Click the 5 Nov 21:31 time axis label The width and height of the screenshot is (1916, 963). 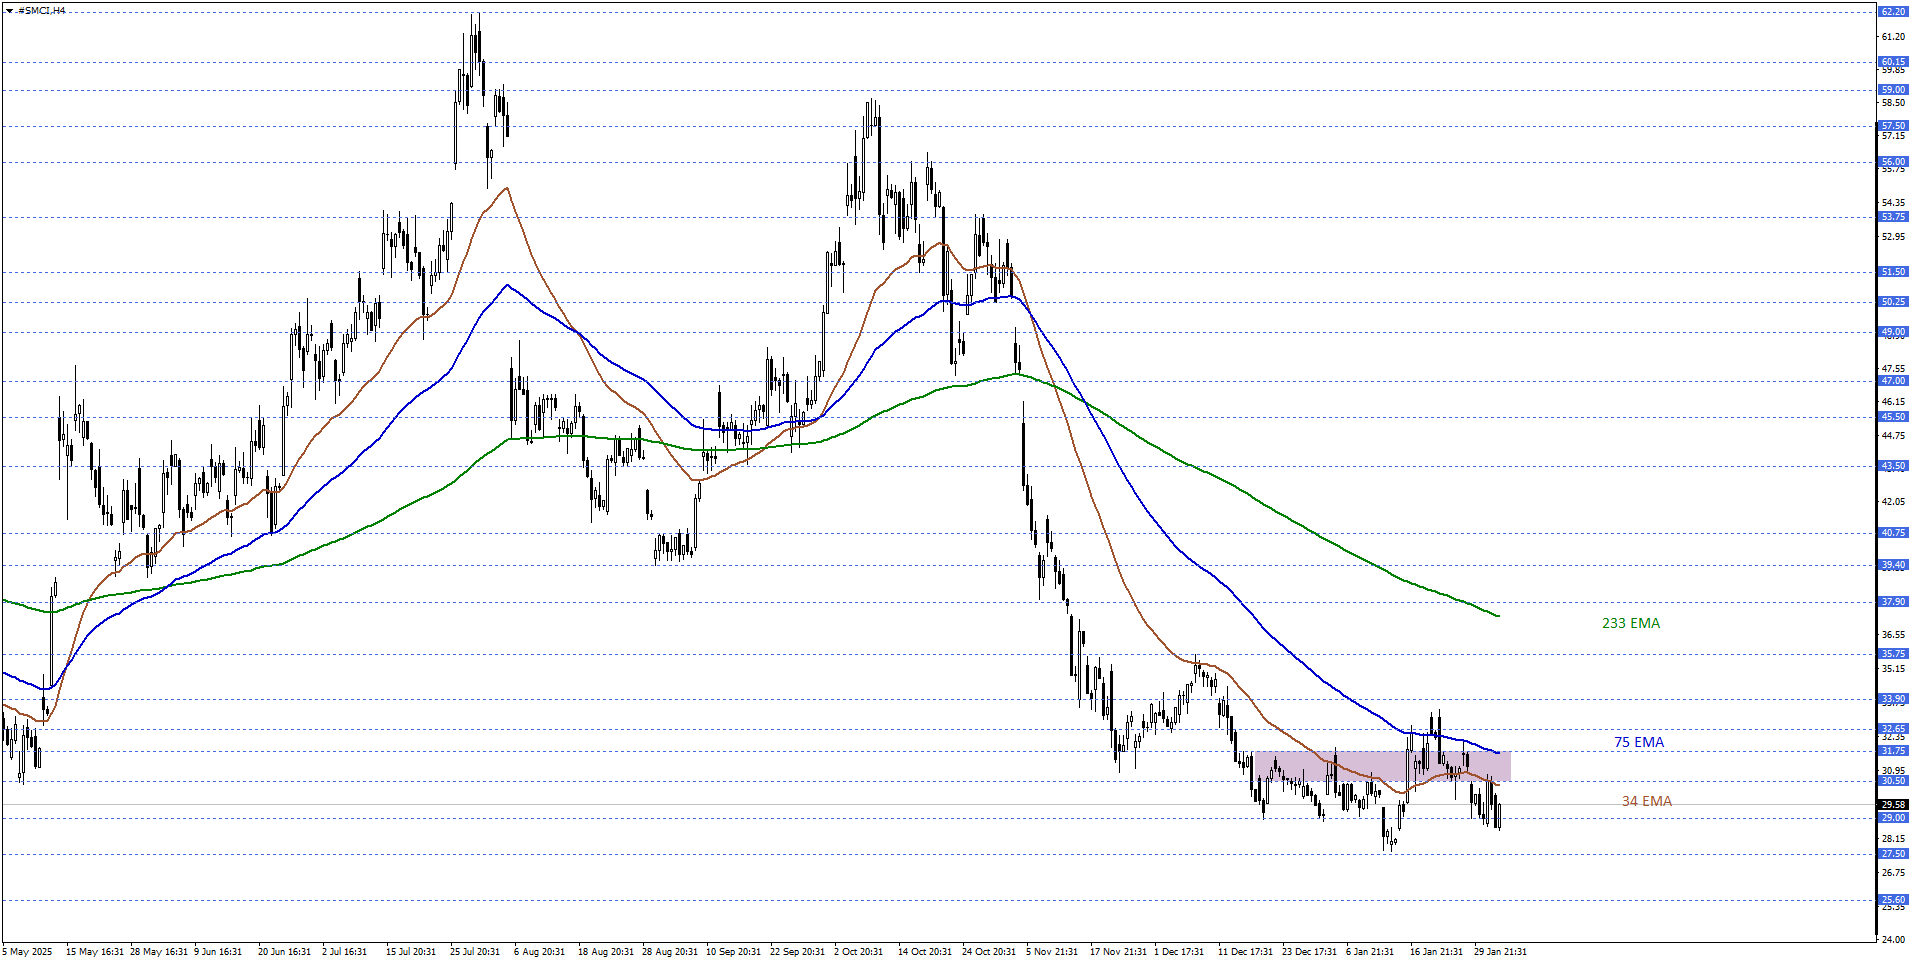point(1052,951)
